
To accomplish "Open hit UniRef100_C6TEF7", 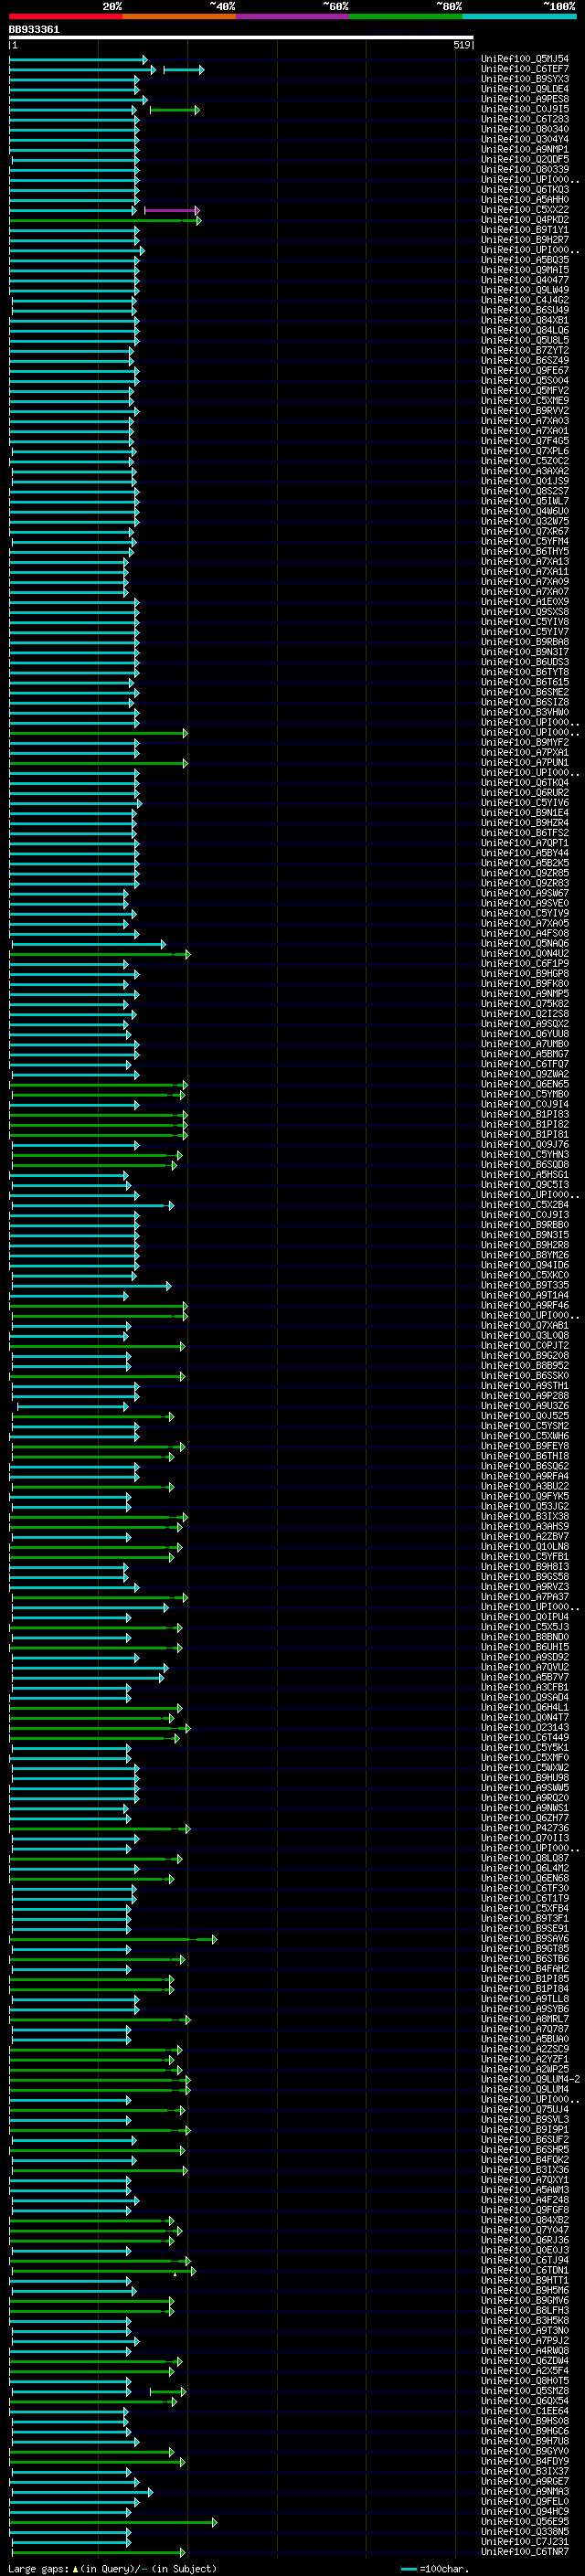I will pyautogui.click(x=525, y=69).
